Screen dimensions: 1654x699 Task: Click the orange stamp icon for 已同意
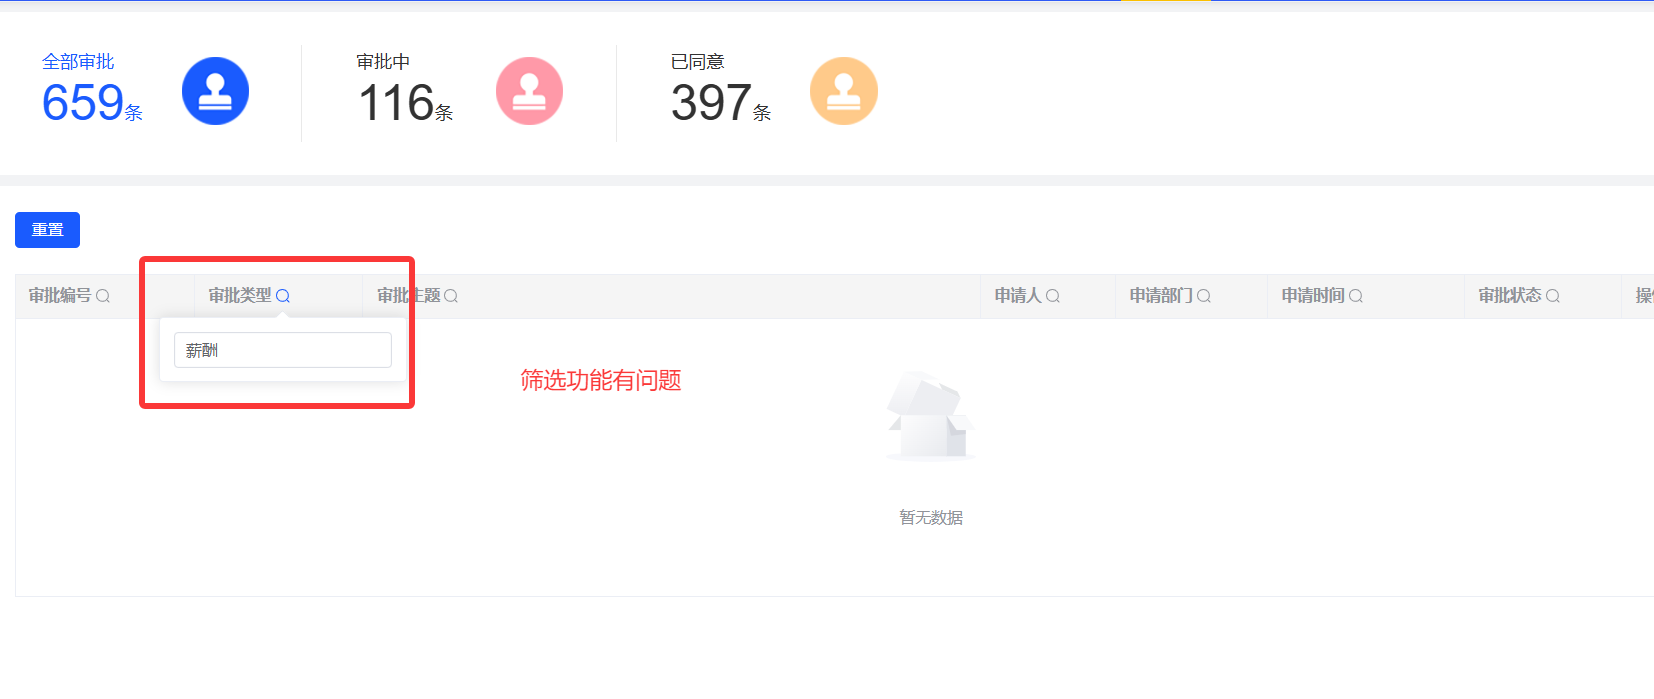click(x=844, y=91)
